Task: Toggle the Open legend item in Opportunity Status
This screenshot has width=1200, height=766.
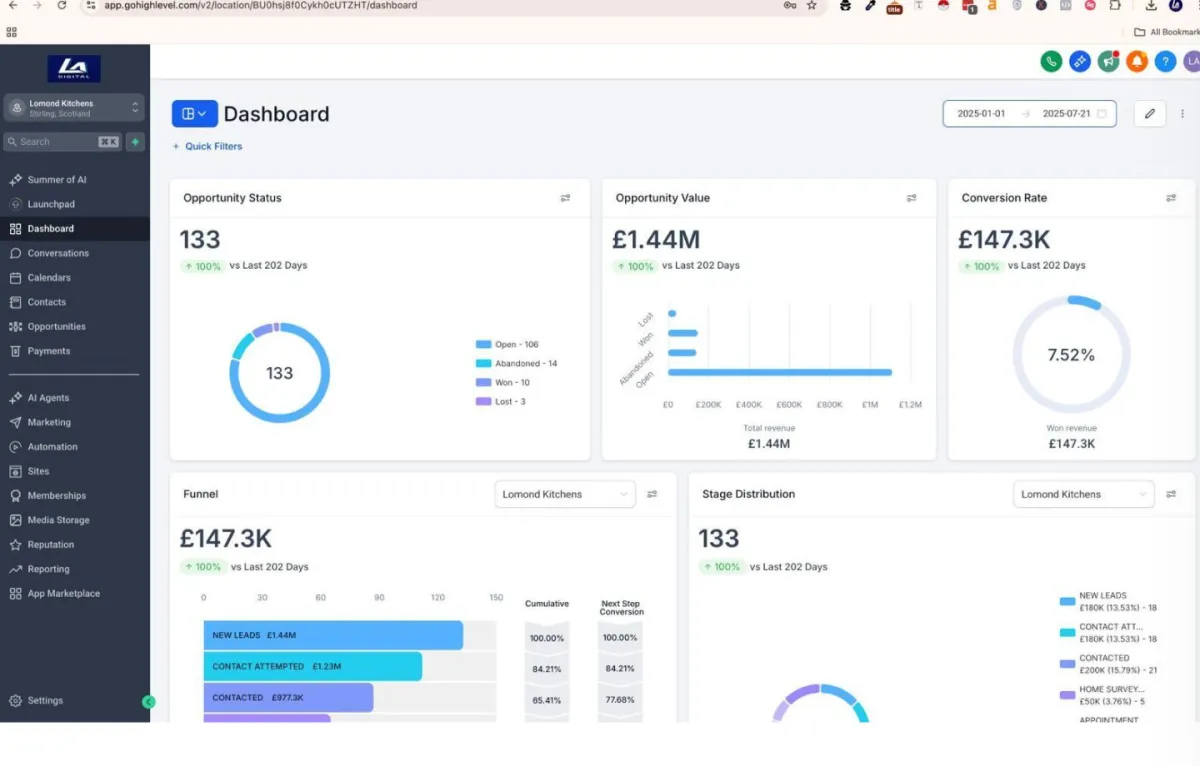Action: click(x=517, y=344)
